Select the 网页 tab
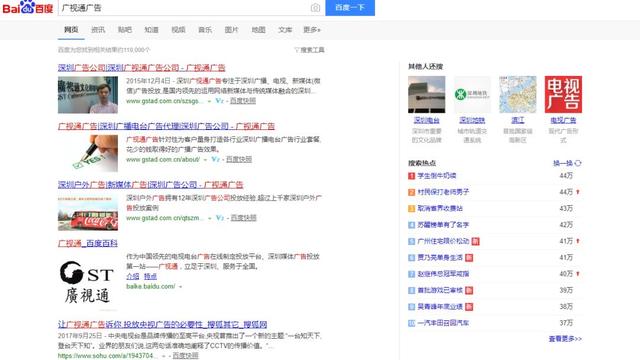Screen dimensions: 640x360 (x=71, y=30)
